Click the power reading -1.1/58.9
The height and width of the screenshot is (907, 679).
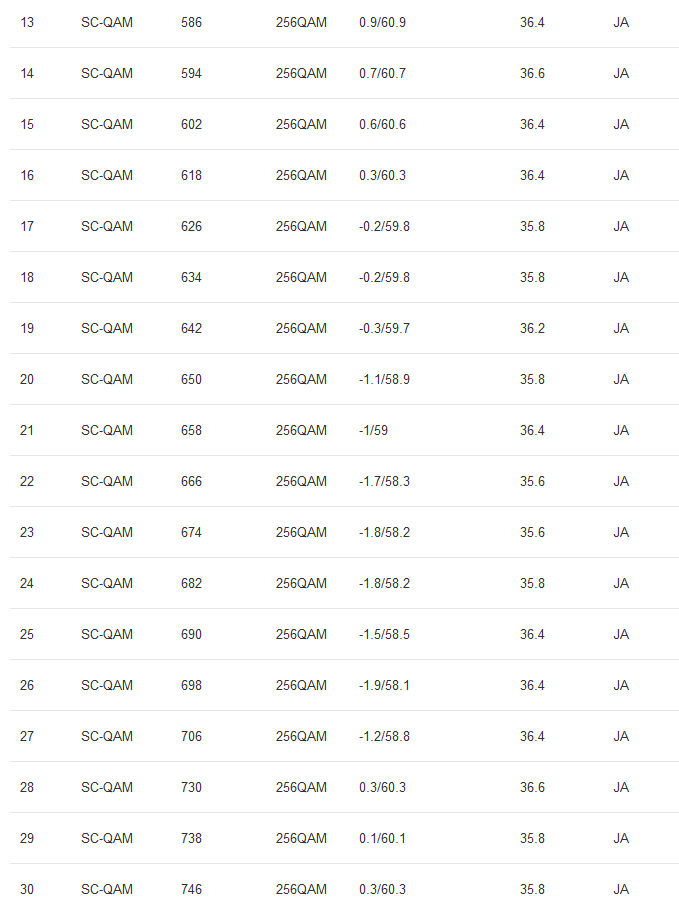tap(384, 379)
